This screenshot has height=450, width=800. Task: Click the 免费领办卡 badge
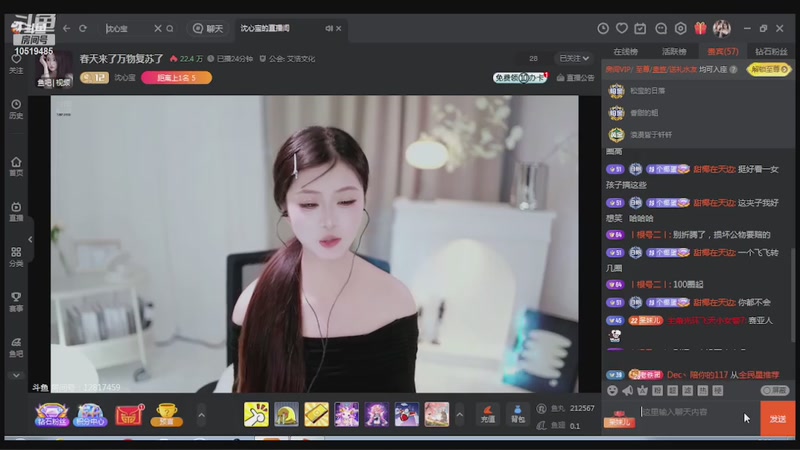[520, 78]
